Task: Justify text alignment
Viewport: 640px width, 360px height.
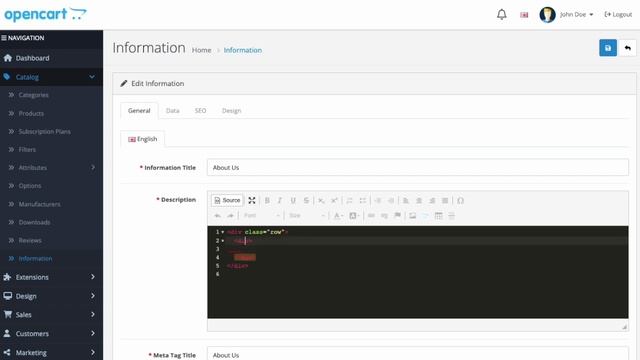Action: [x=445, y=200]
